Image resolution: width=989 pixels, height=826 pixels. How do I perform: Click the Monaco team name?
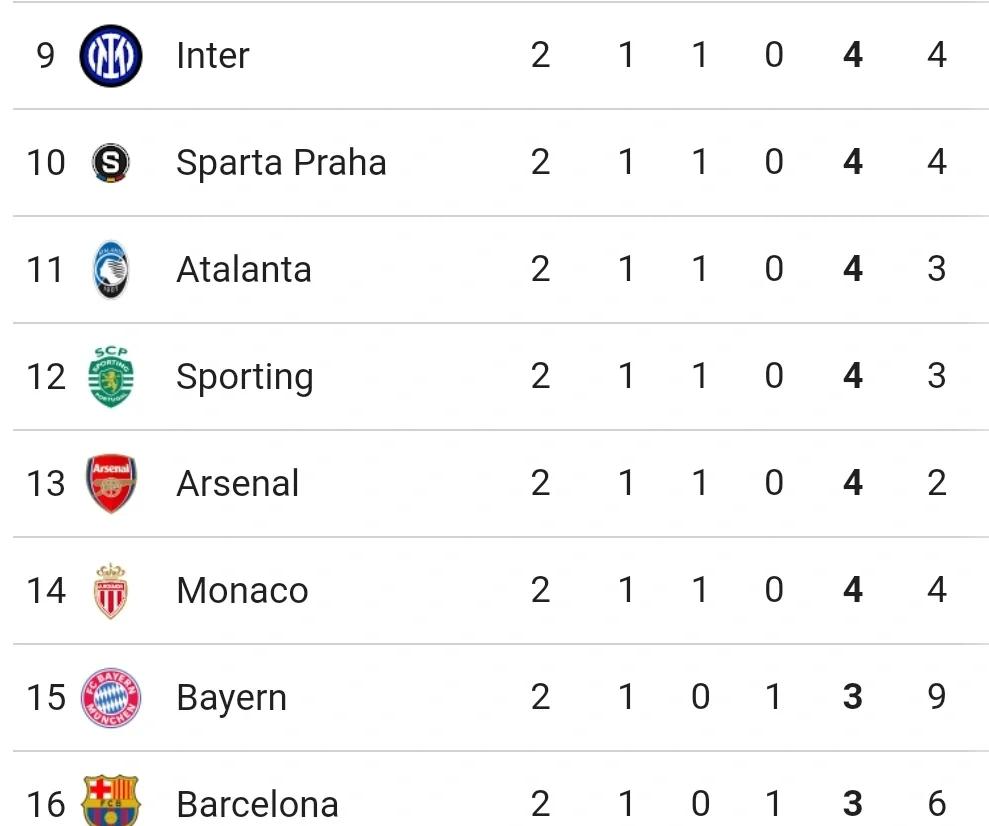(x=242, y=590)
